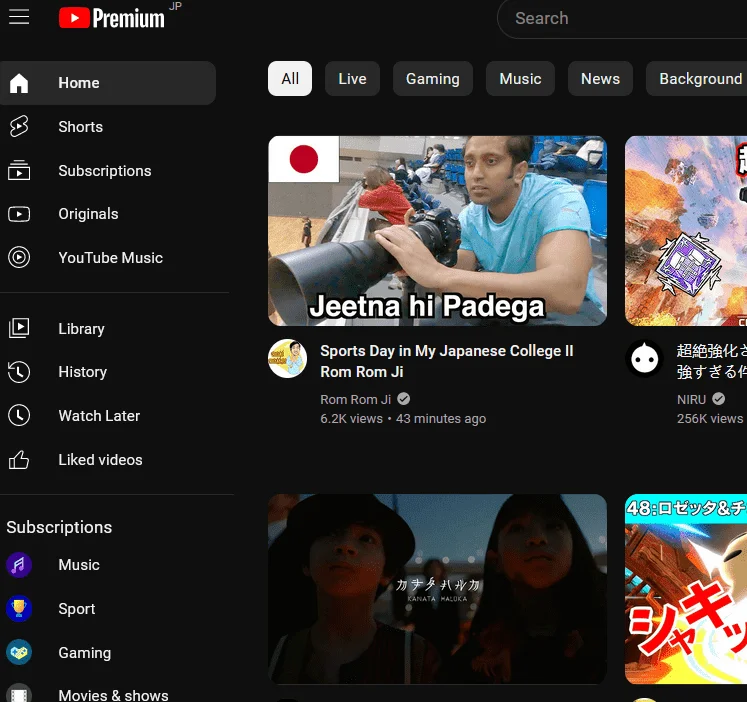
Task: Click the '43 minutes ago' text
Action: pyautogui.click(x=441, y=419)
